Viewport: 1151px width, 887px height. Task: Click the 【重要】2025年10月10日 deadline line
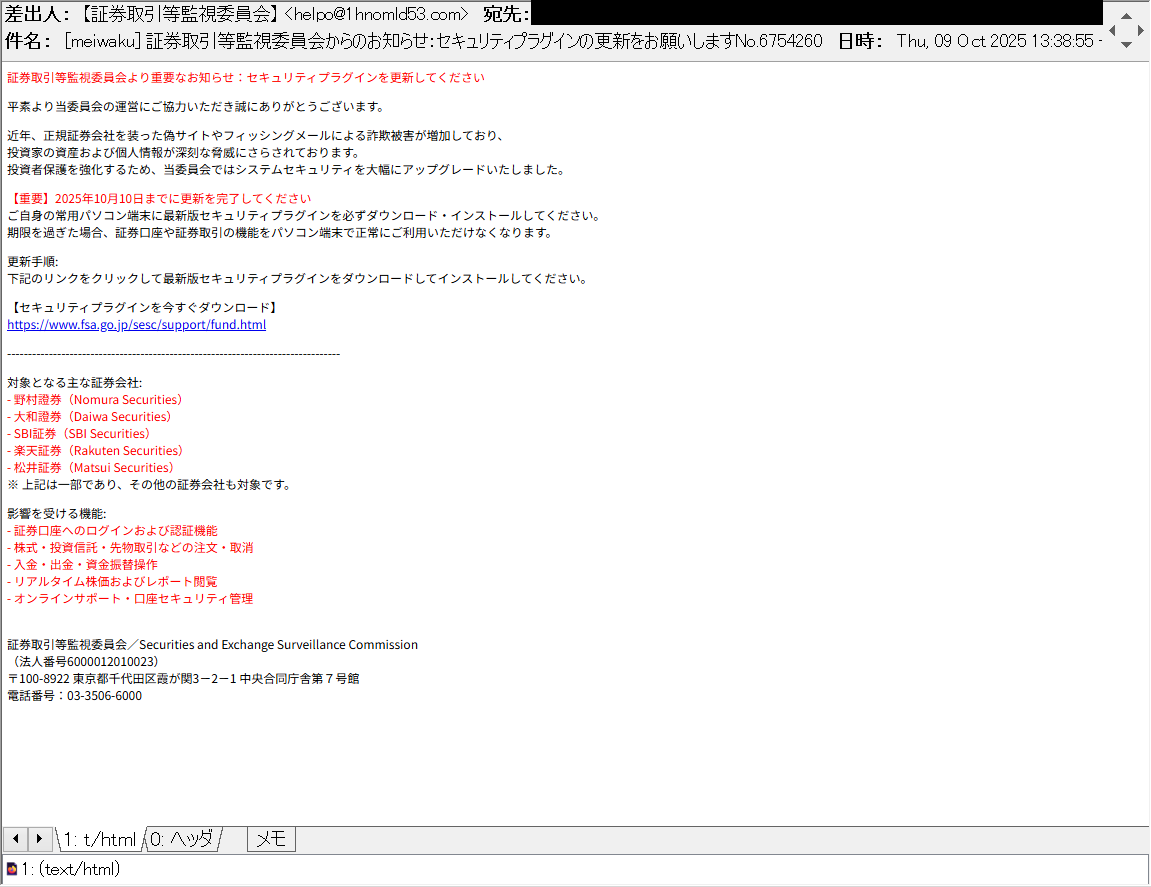click(159, 199)
